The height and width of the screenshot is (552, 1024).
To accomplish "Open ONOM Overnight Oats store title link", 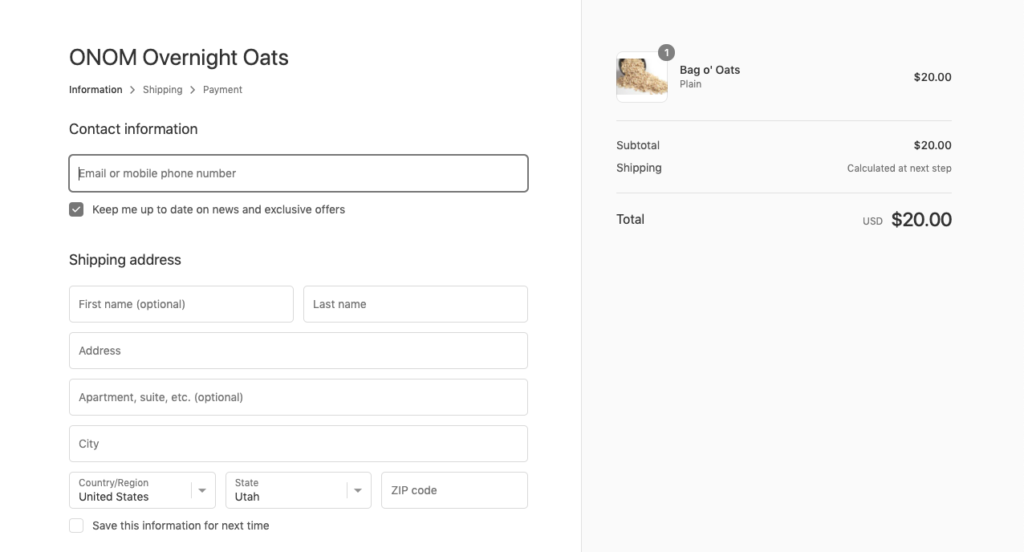I will click(x=179, y=57).
